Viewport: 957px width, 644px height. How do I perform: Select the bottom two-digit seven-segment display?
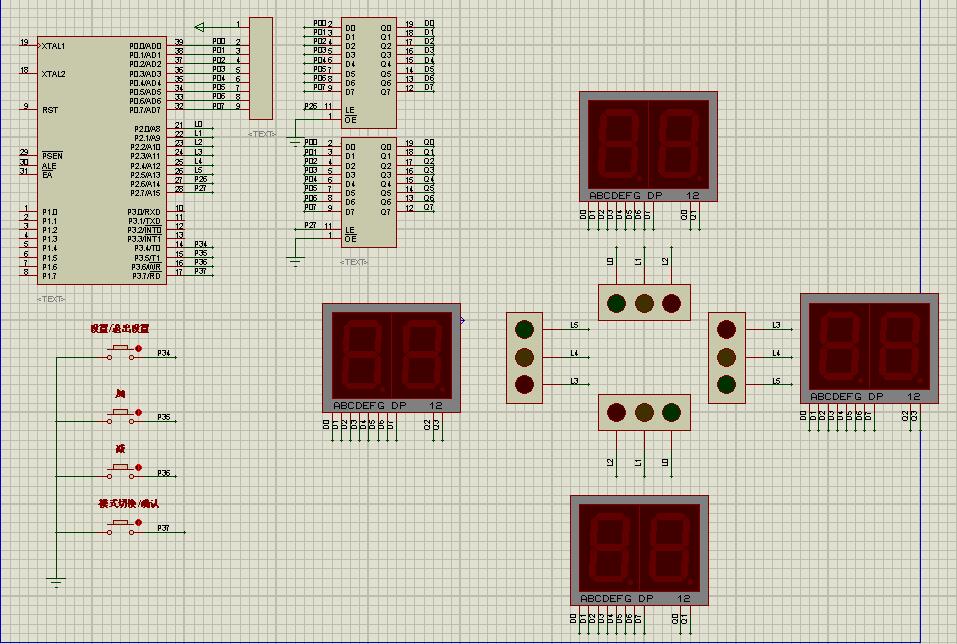pyautogui.click(x=639, y=550)
